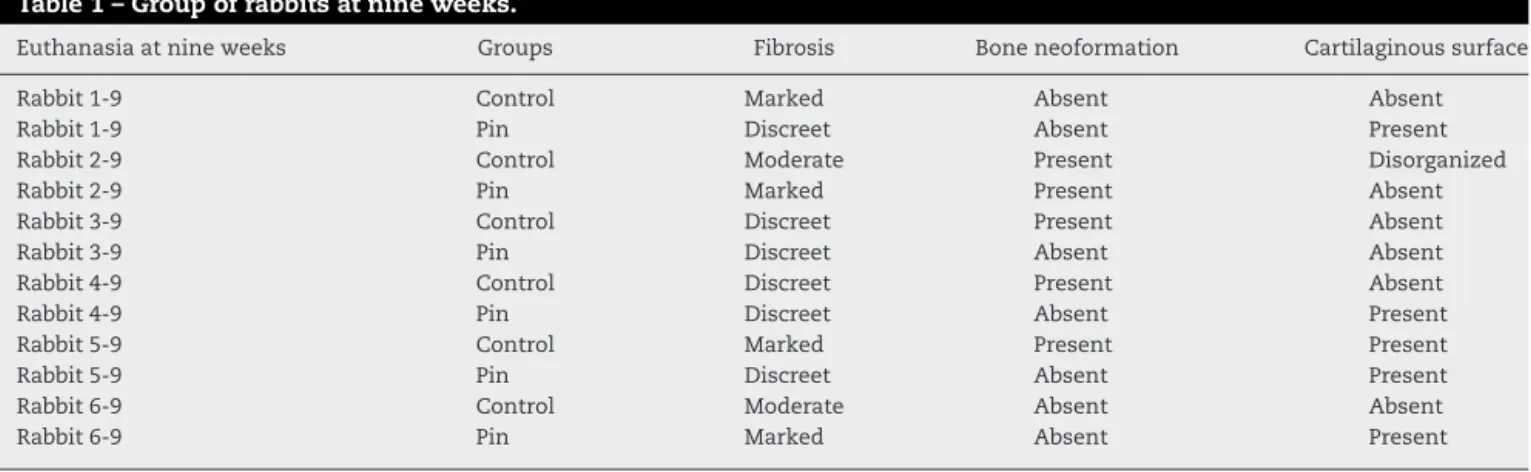Click the 'Cartilaginous surface' column header

click(x=1416, y=48)
